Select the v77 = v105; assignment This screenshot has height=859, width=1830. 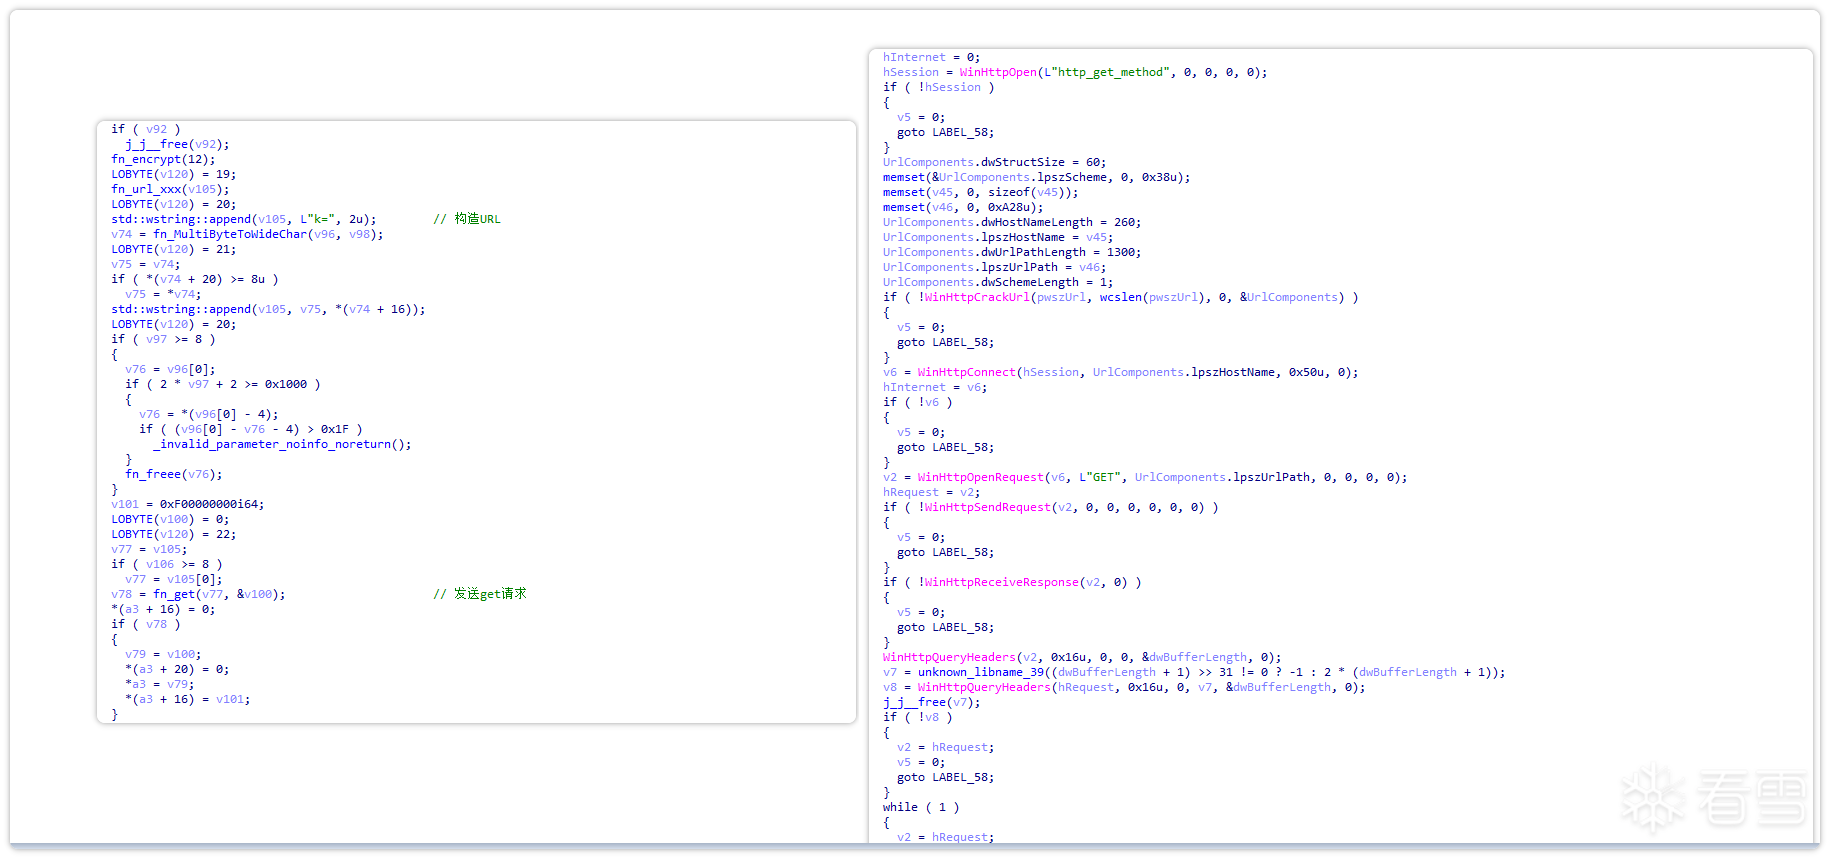coord(149,549)
